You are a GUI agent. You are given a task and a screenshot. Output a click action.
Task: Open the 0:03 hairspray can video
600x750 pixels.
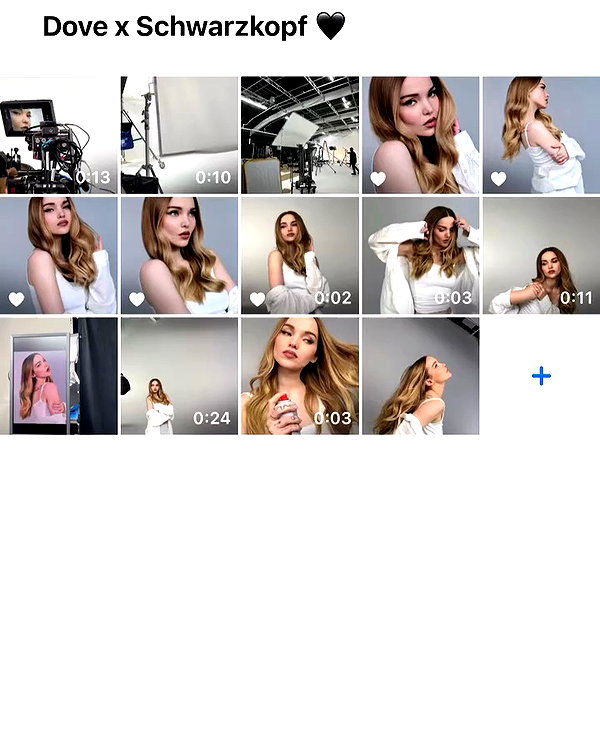(300, 376)
